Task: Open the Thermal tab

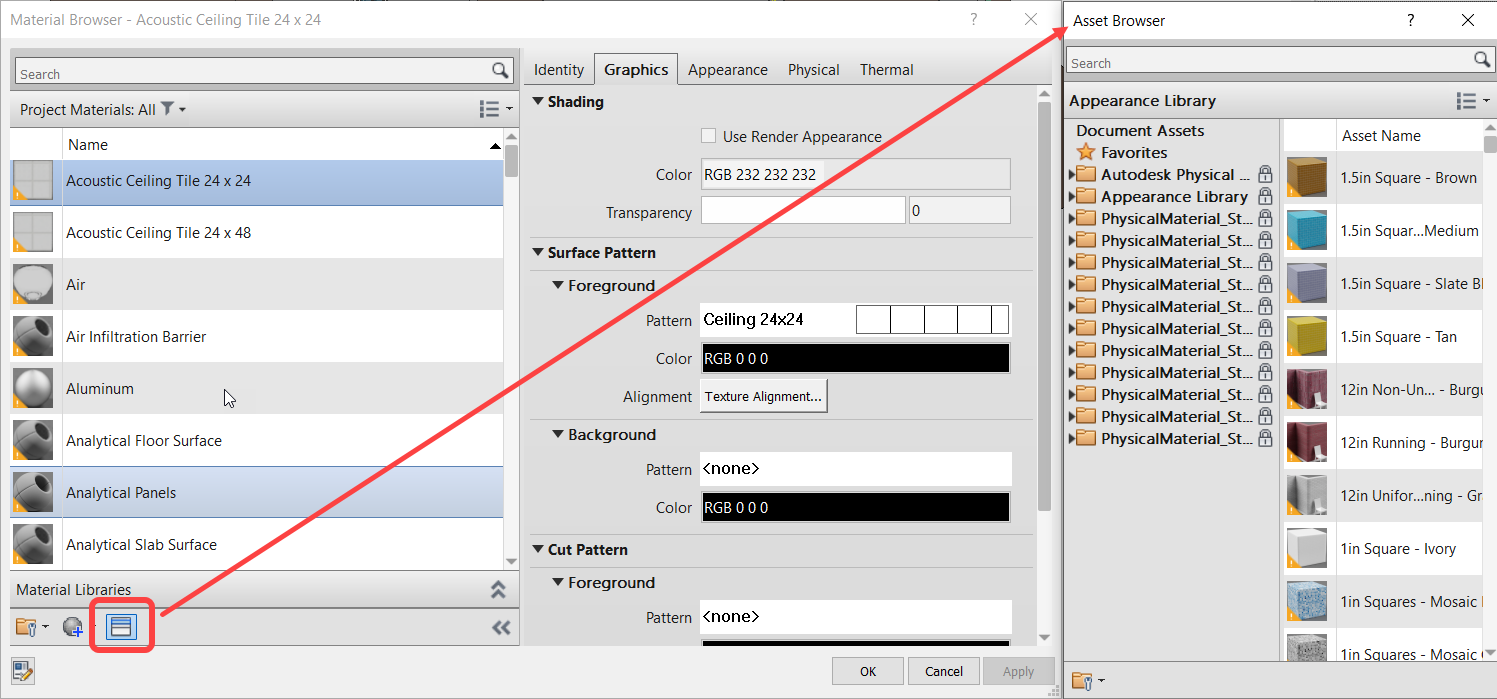Action: [886, 69]
